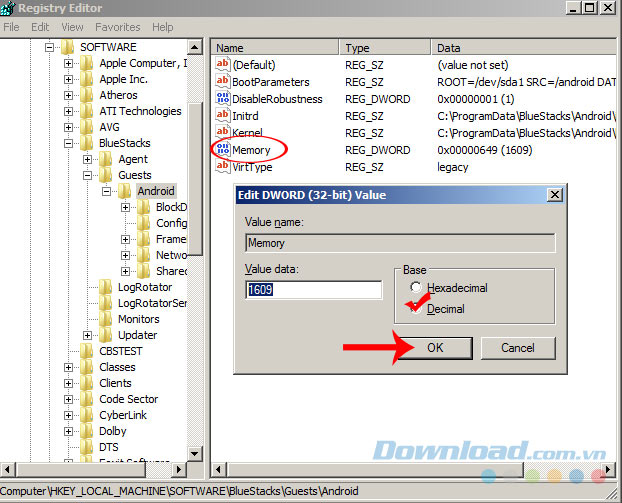
Task: Expand the Atheros registry key
Action: click(69, 96)
